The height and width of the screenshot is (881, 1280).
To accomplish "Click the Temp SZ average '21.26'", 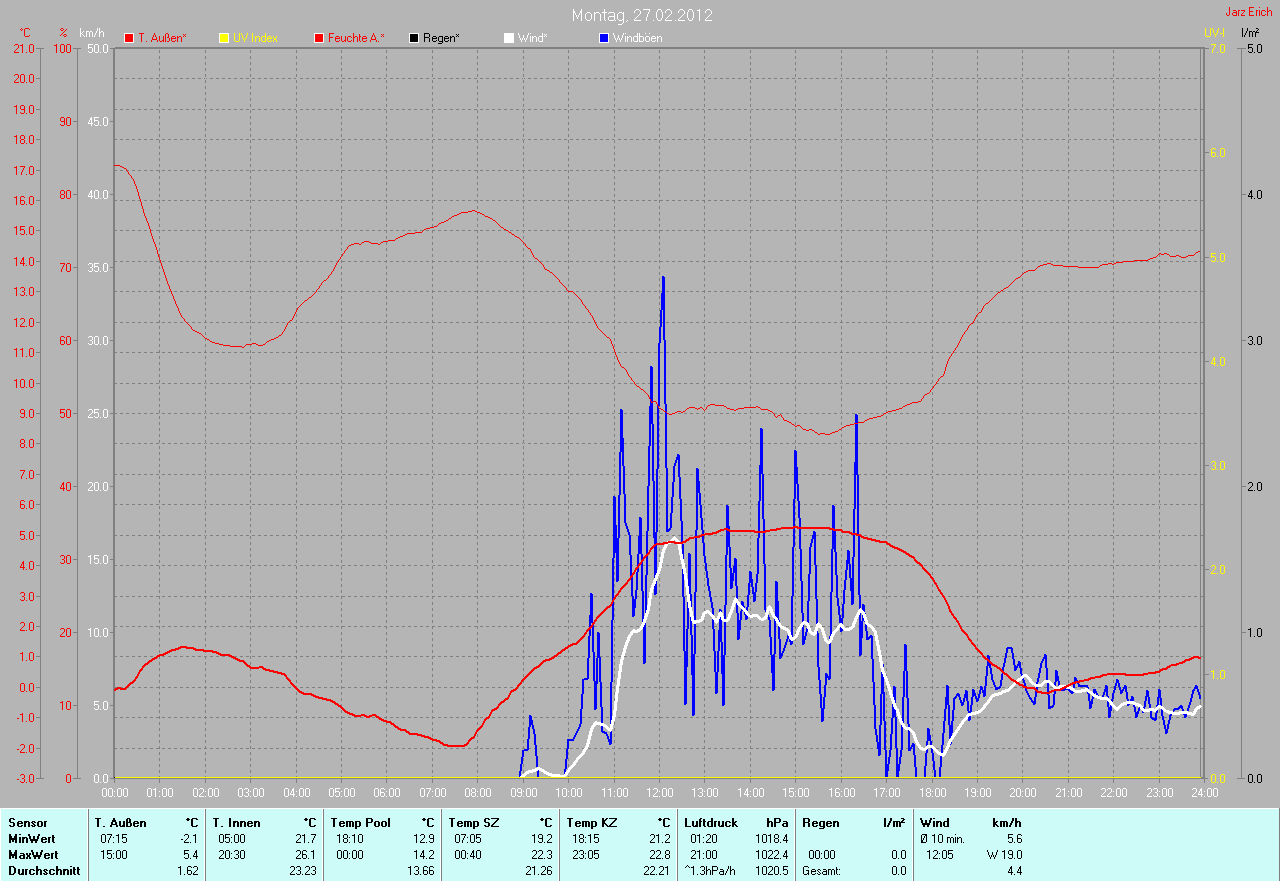I will pyautogui.click(x=538, y=871).
